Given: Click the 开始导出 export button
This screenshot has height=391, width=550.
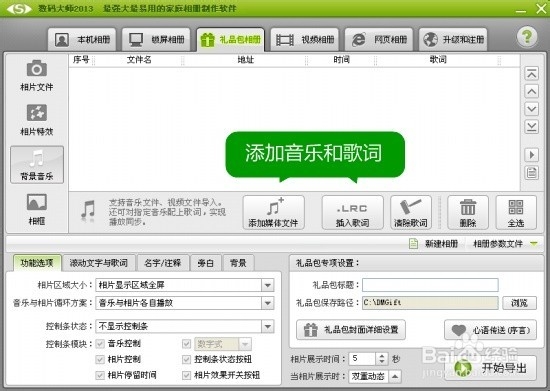Looking at the screenshot, I should click(x=490, y=368).
